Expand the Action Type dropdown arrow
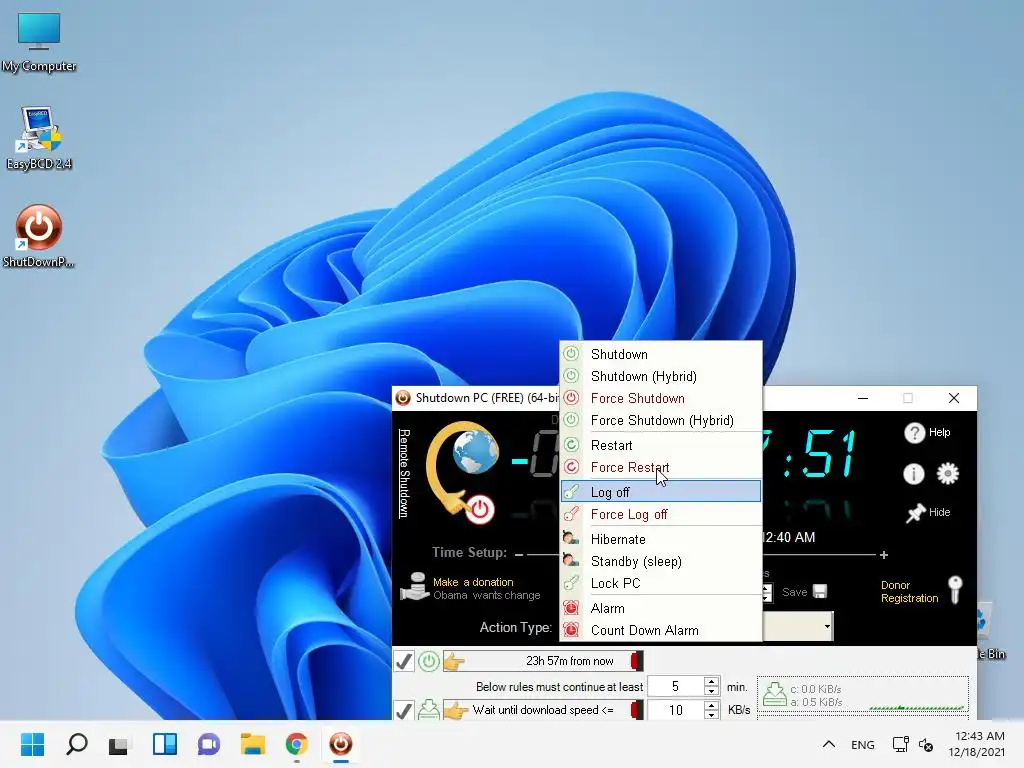 pos(827,627)
